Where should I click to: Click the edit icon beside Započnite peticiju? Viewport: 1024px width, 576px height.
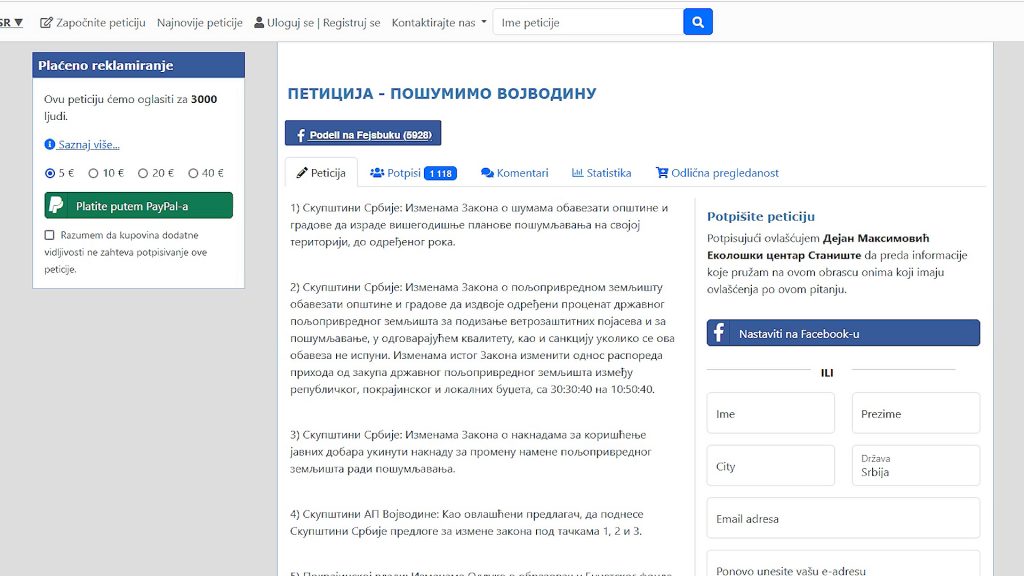tap(46, 23)
